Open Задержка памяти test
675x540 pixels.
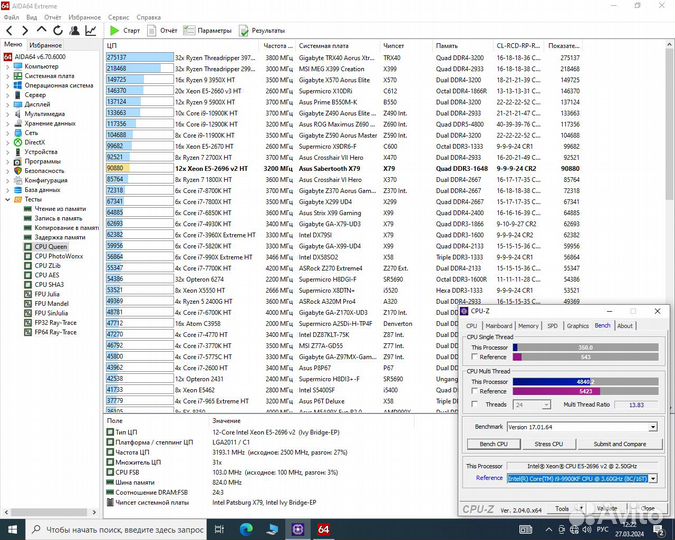coord(60,237)
